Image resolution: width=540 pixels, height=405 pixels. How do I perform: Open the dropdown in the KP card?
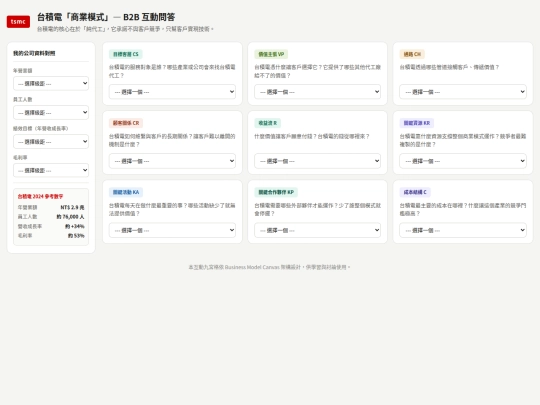click(x=318, y=230)
